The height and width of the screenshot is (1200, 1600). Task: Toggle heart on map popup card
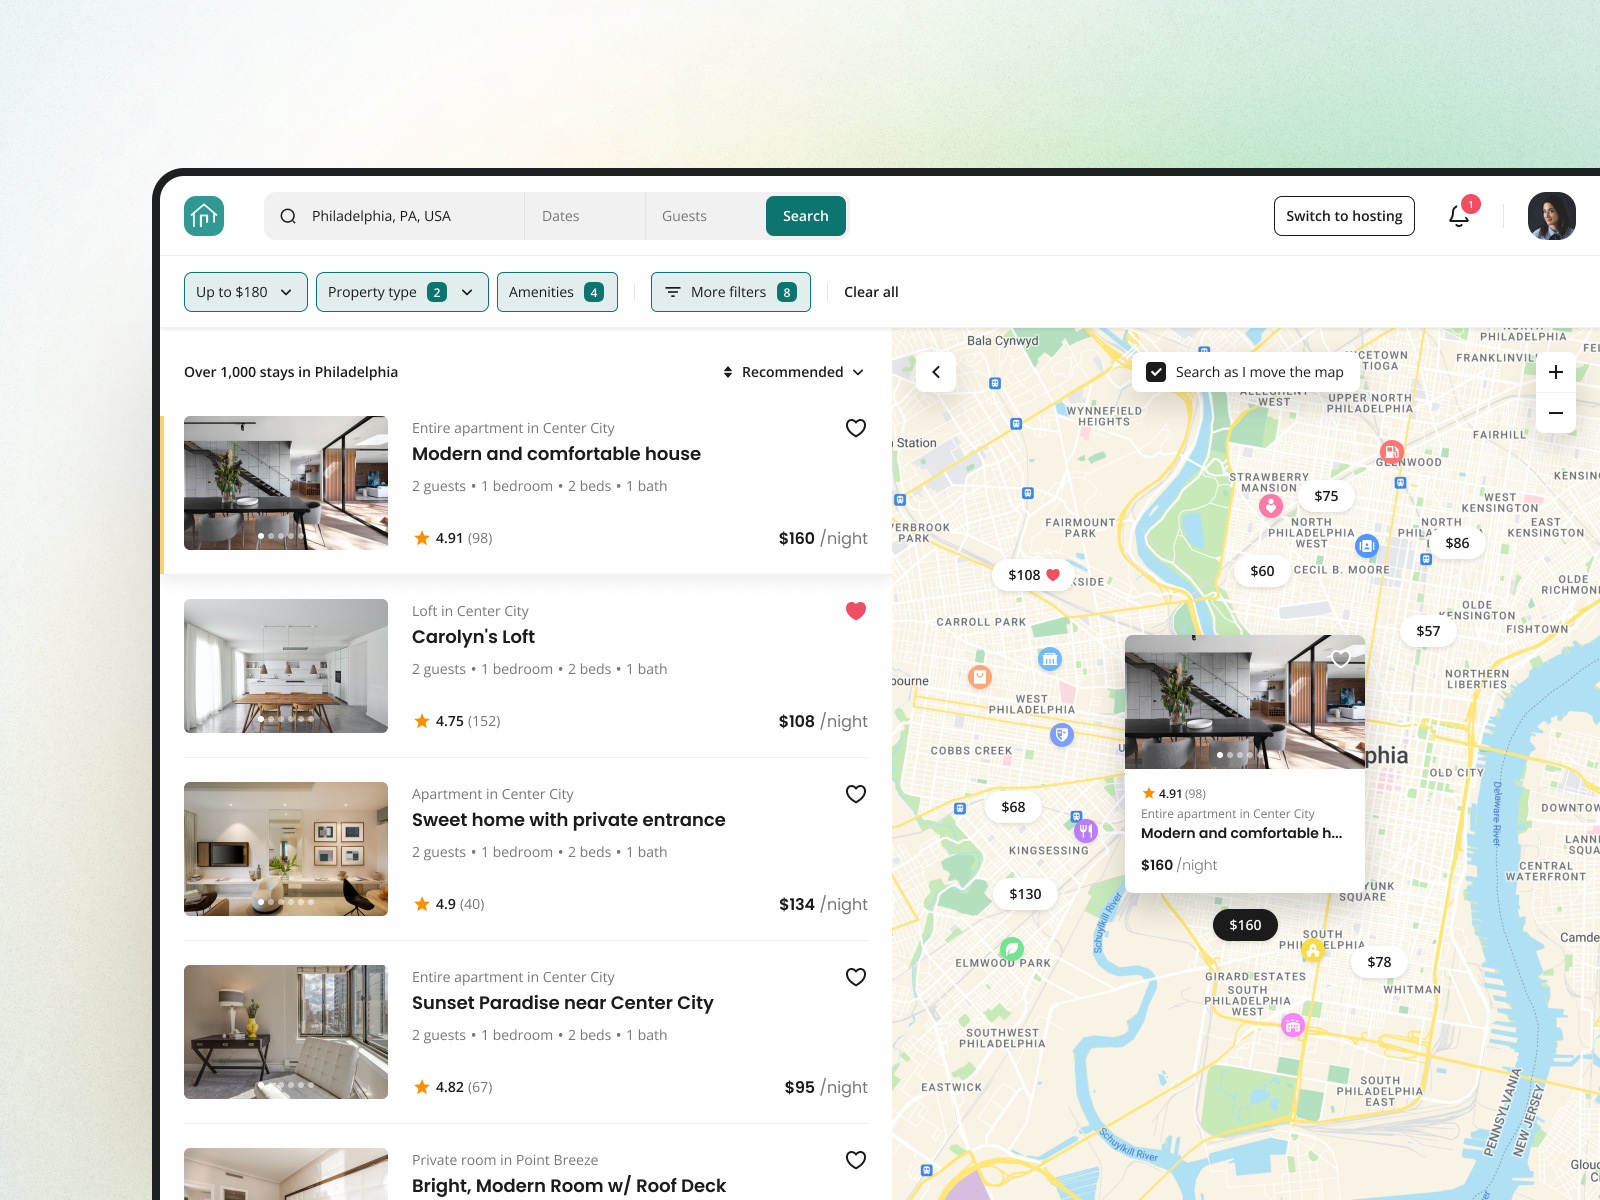click(1341, 658)
